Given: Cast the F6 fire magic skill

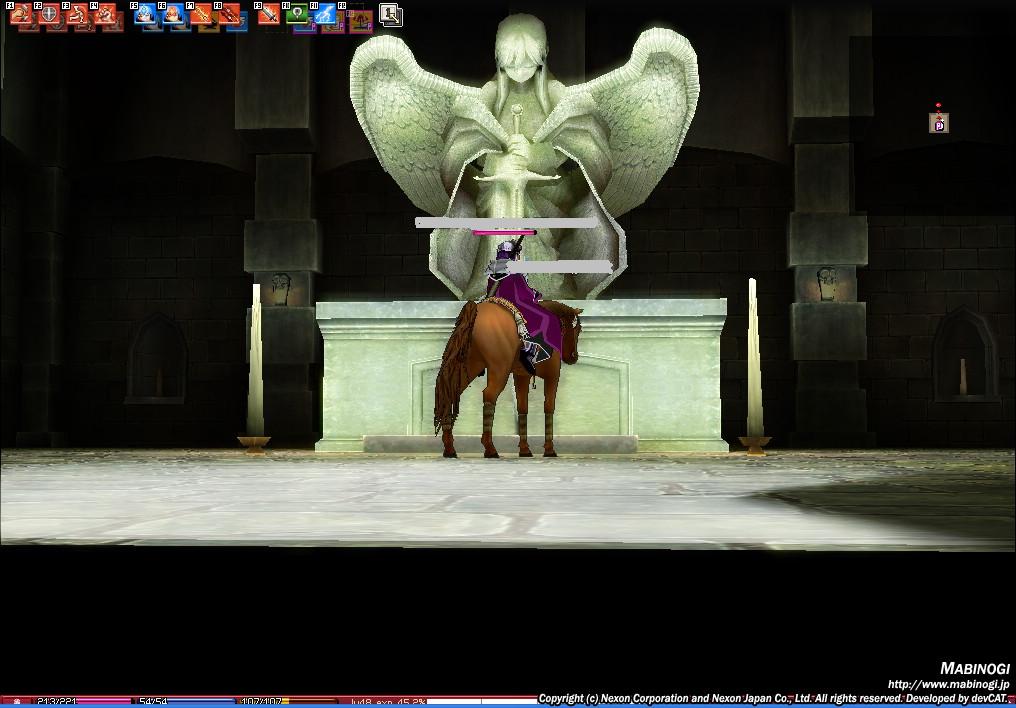Looking at the screenshot, I should click(x=173, y=13).
